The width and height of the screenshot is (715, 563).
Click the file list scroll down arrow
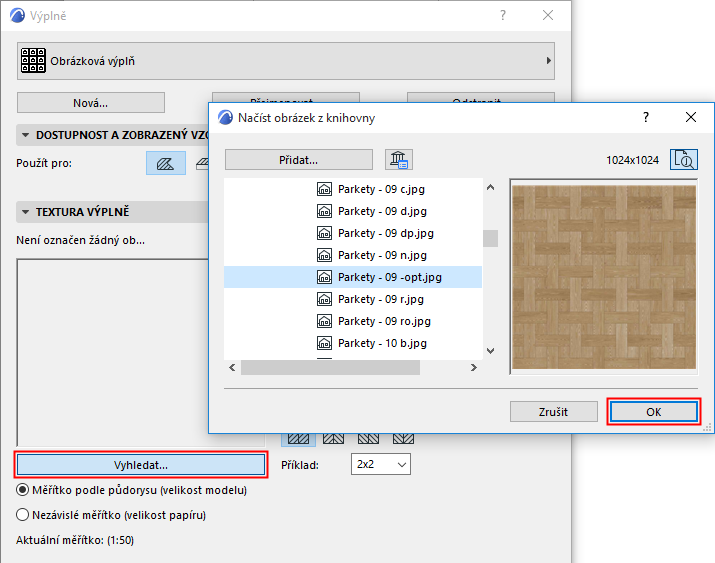[490, 351]
